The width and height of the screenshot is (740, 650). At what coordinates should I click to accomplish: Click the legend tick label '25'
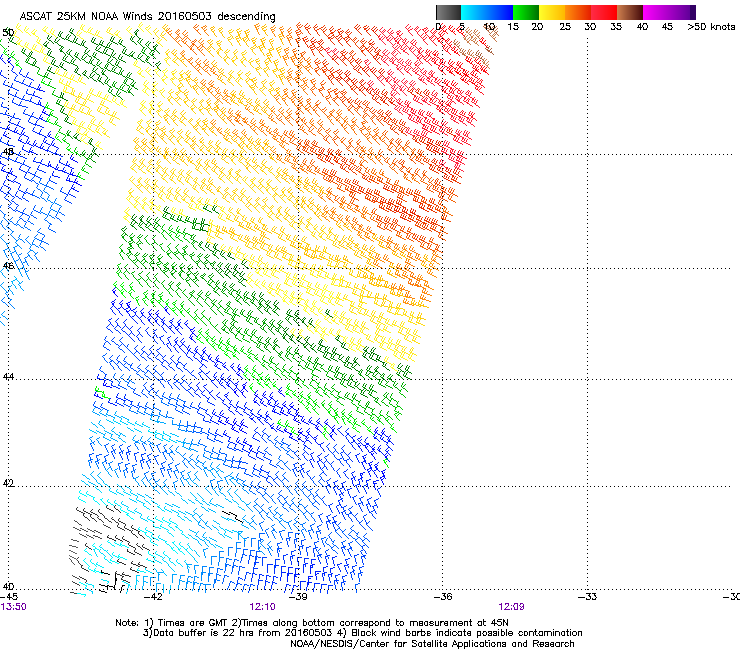pos(565,26)
